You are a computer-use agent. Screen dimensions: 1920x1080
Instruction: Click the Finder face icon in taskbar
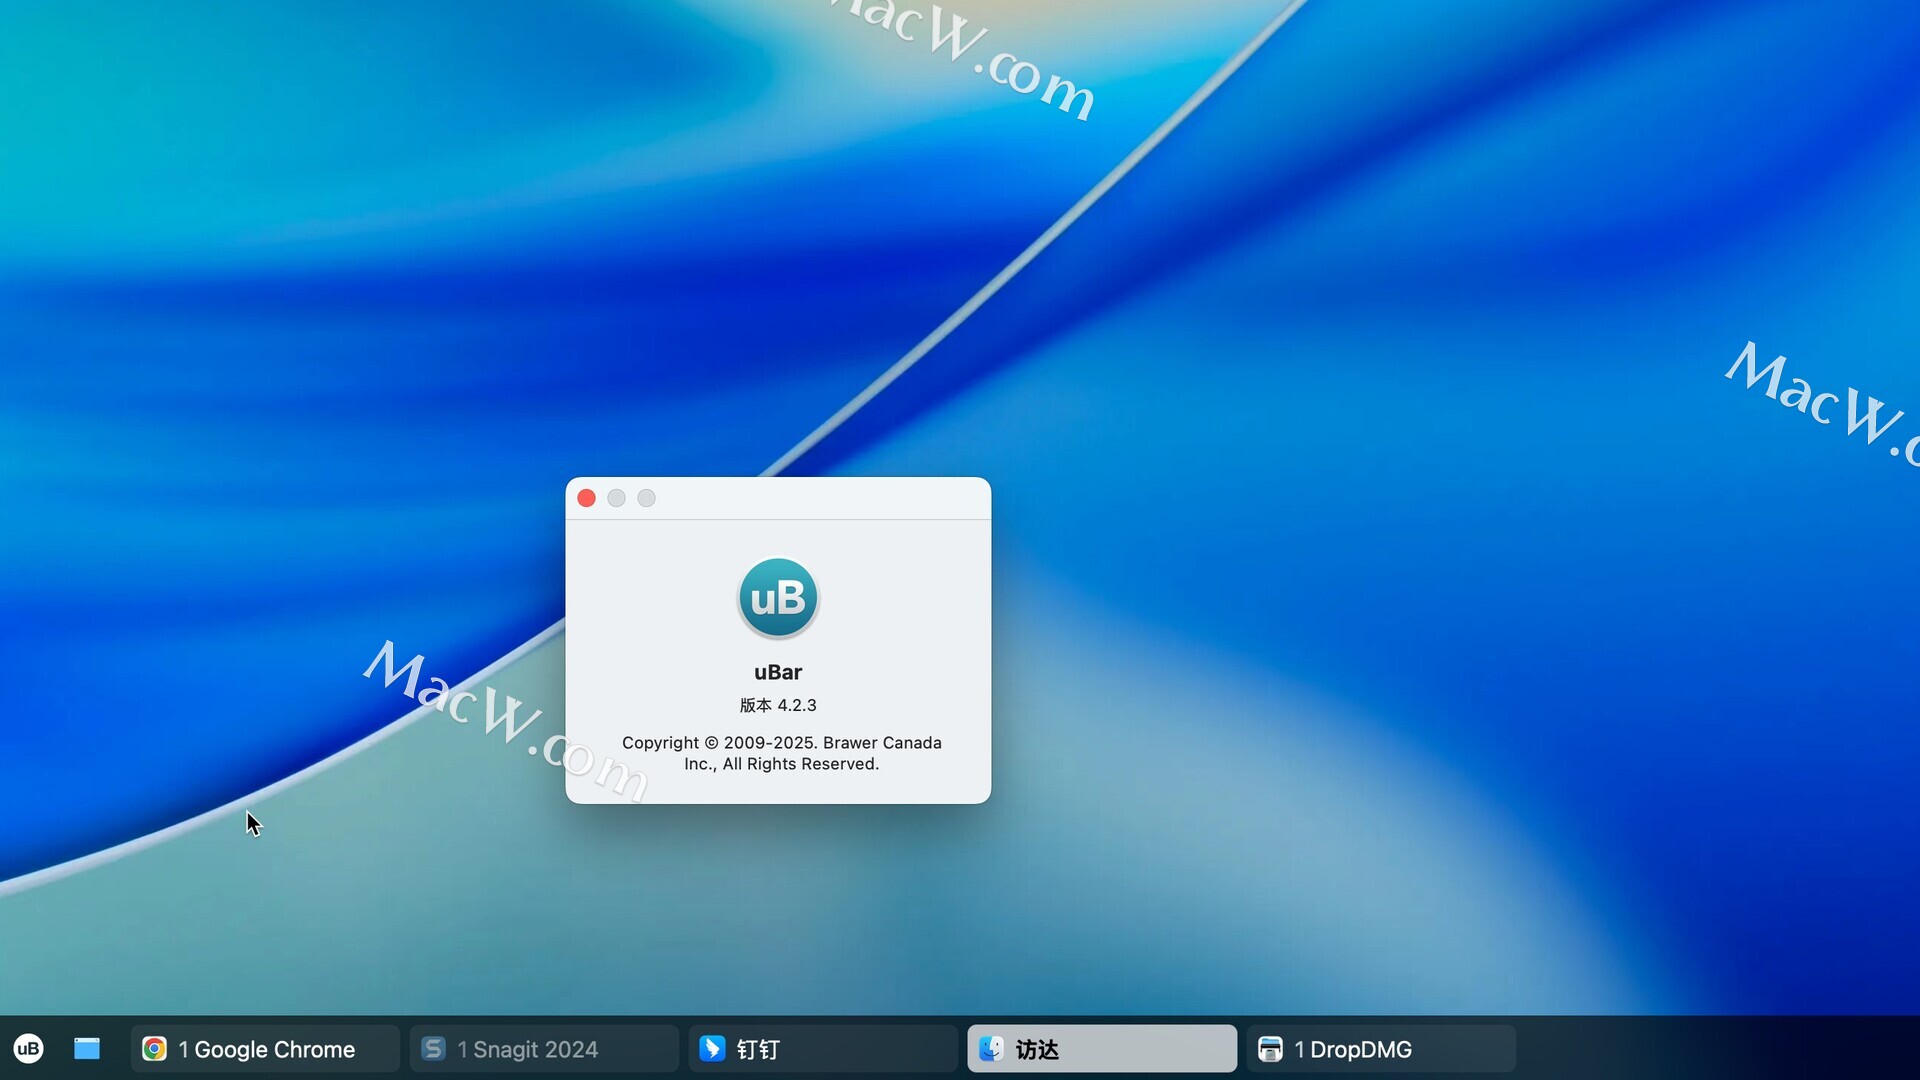point(991,1048)
